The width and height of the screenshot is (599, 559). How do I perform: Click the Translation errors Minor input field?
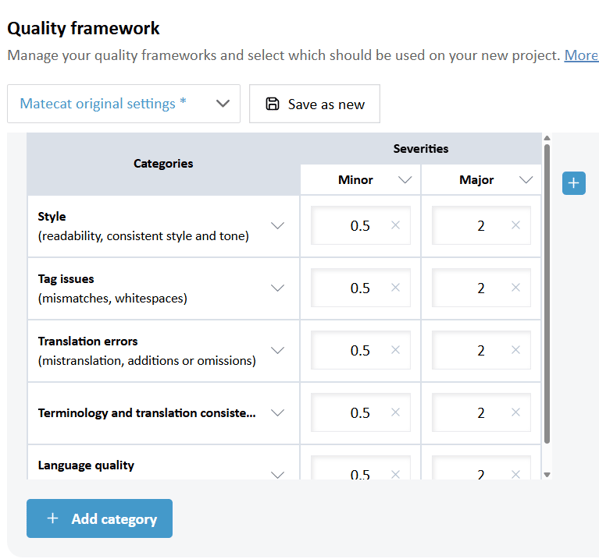click(x=361, y=350)
